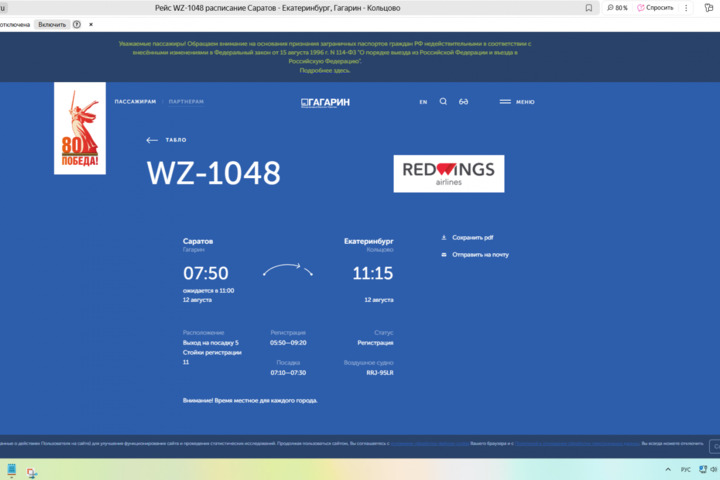720x480 pixels.
Task: Open the red-and-blue app on the Windows taskbar
Action: 32,472
